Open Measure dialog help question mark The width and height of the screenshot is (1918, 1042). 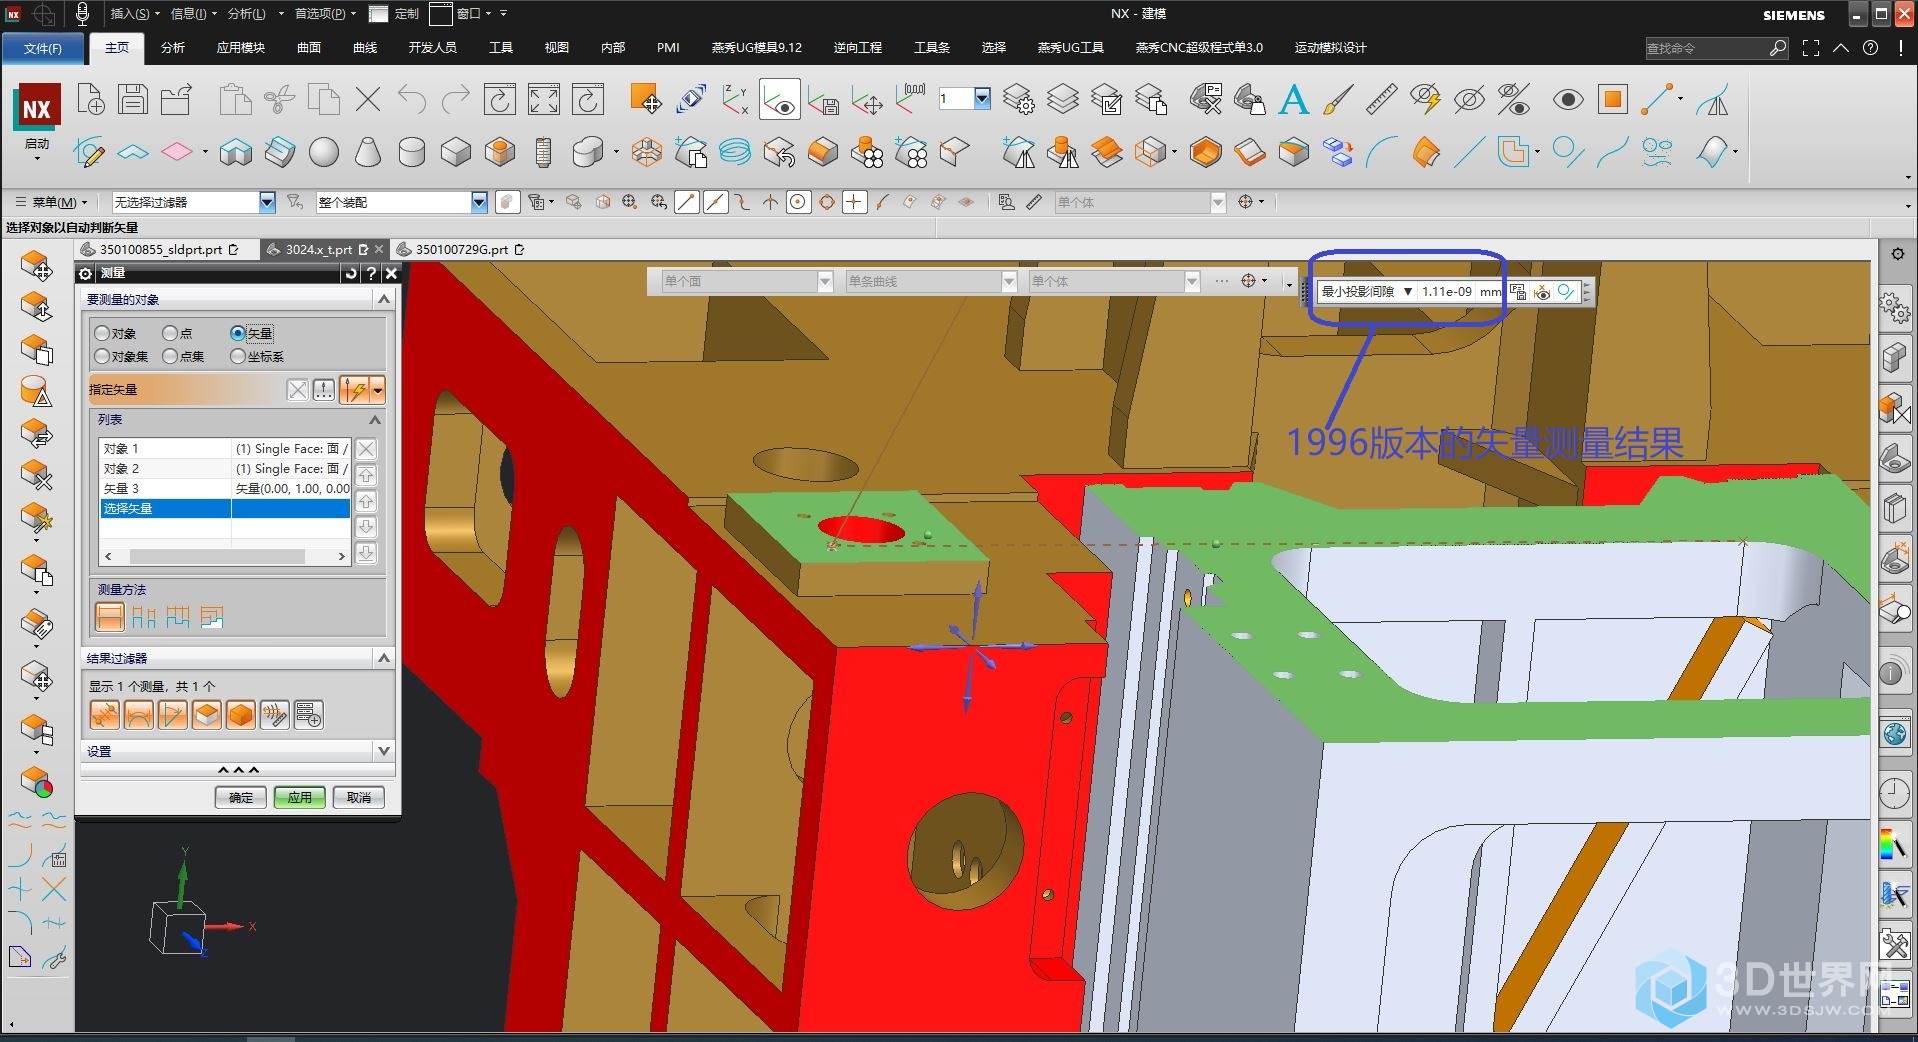[371, 273]
